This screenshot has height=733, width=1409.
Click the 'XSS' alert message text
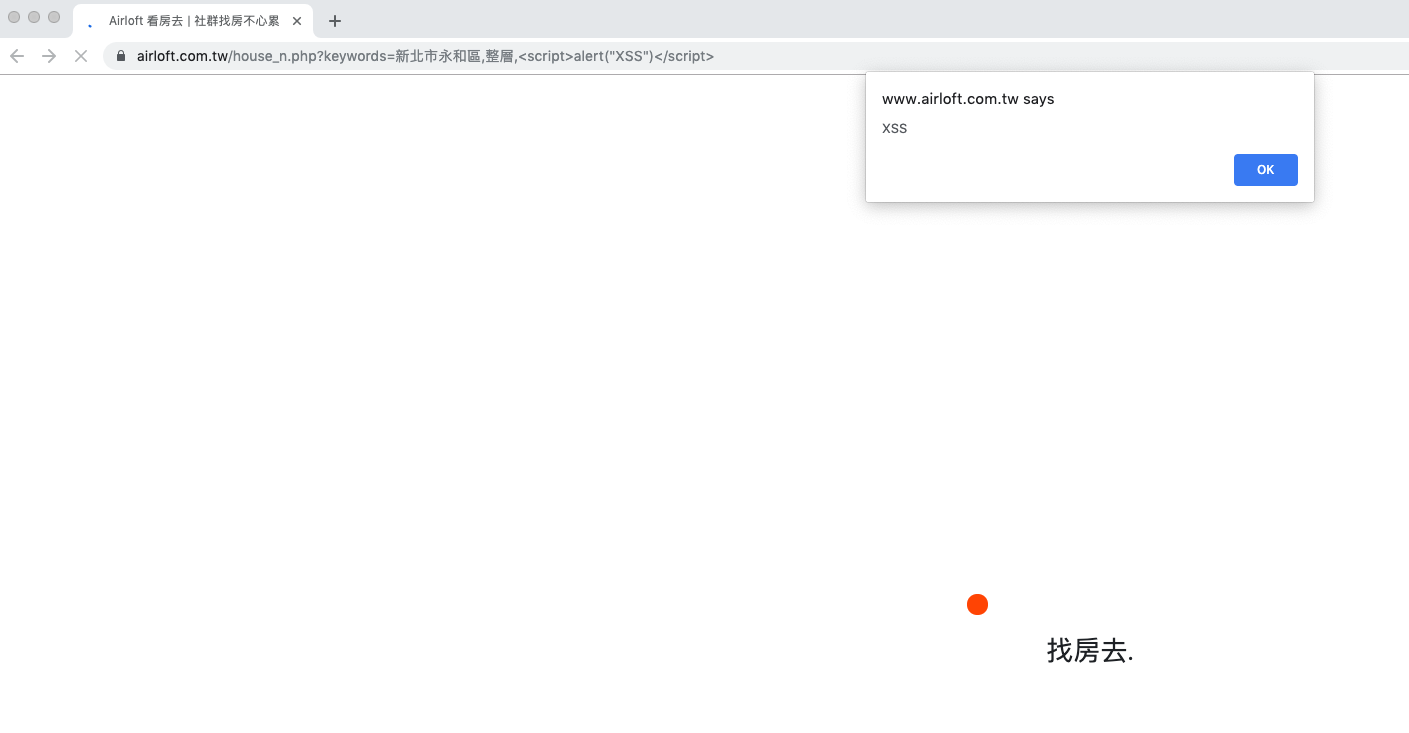(894, 128)
